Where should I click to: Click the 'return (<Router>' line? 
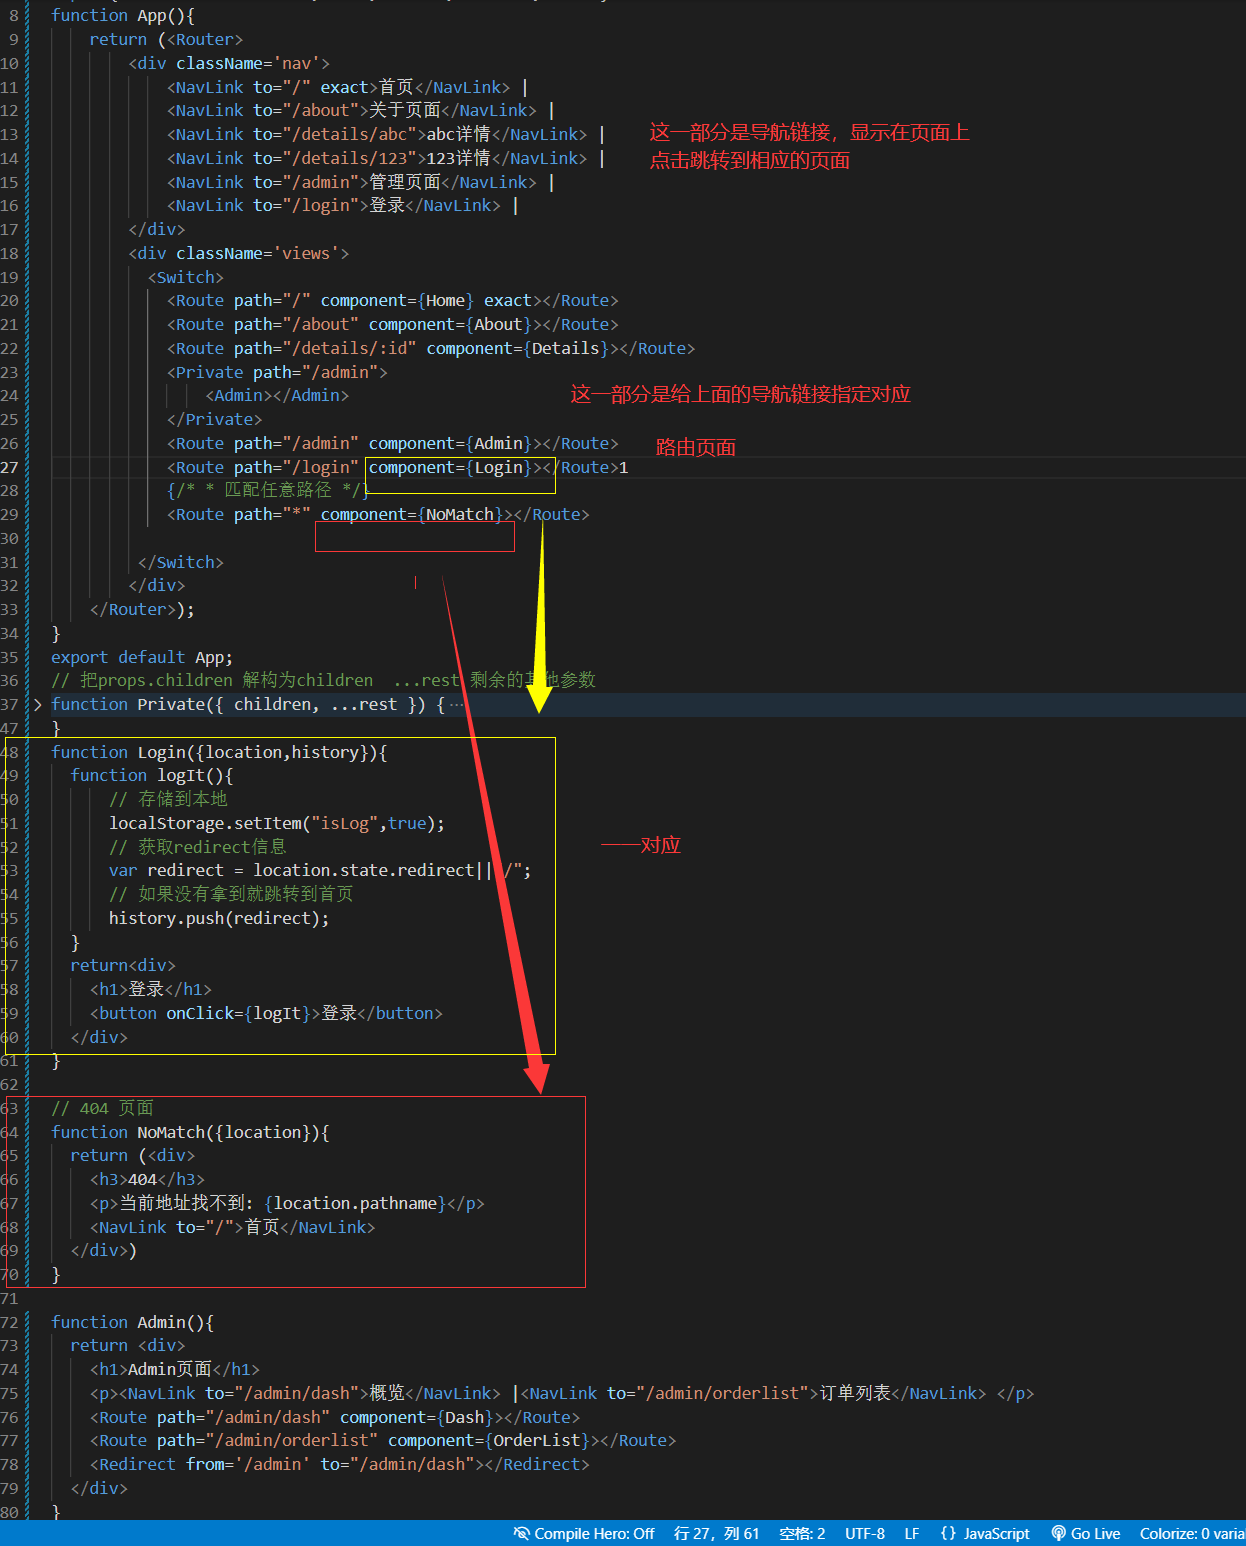point(166,39)
